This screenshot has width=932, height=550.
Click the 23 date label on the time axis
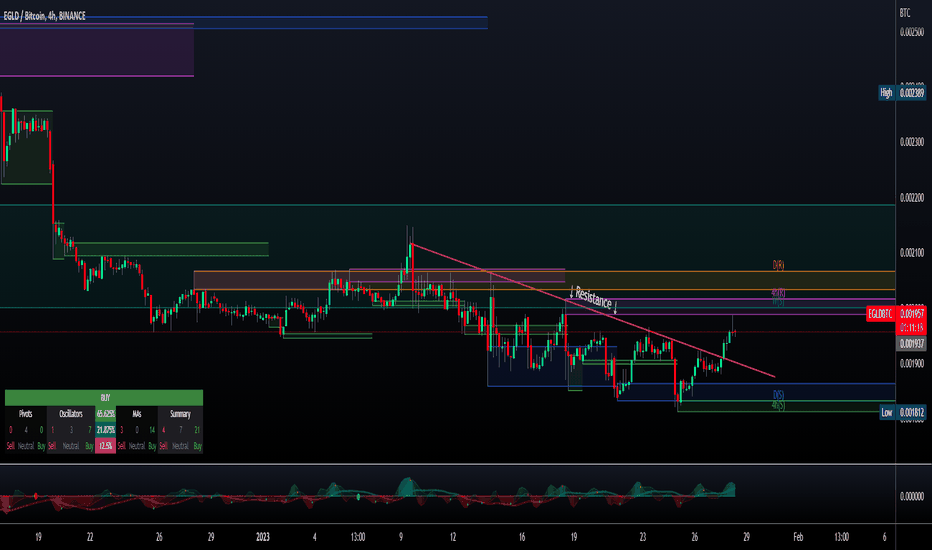pos(643,537)
